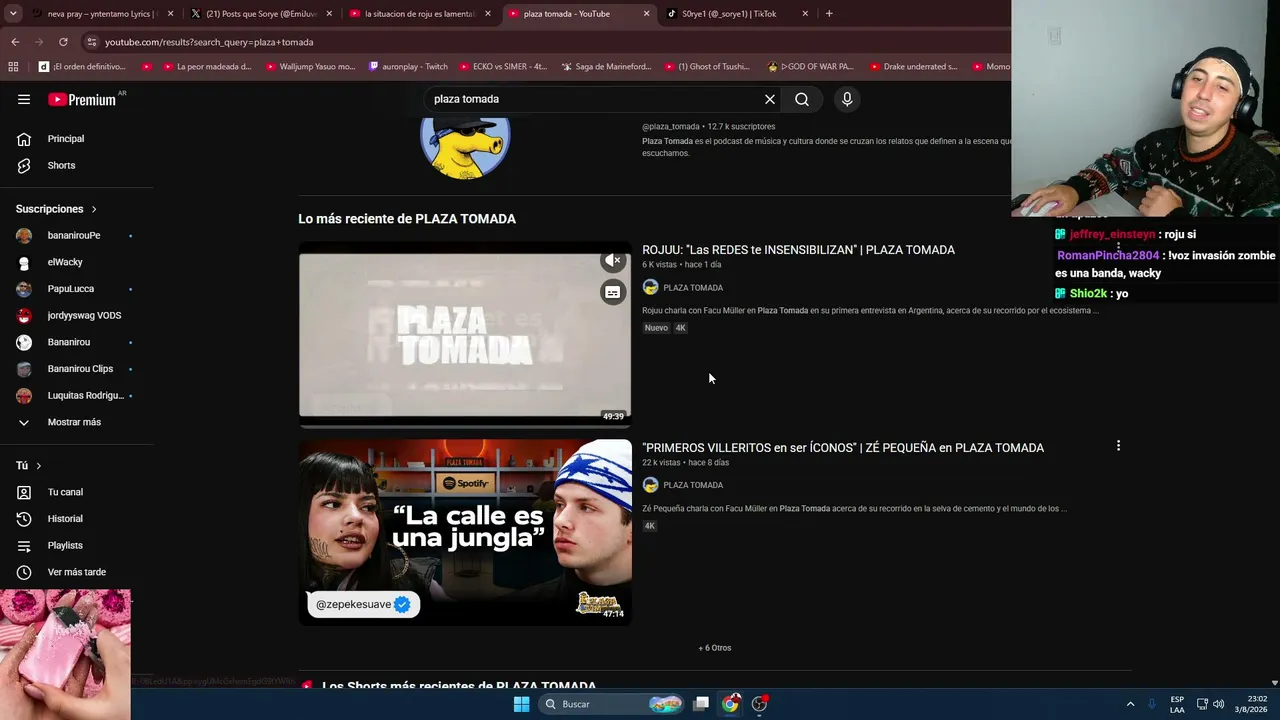Open the taskbar volume control
The height and width of the screenshot is (720, 1280).
[x=1218, y=704]
